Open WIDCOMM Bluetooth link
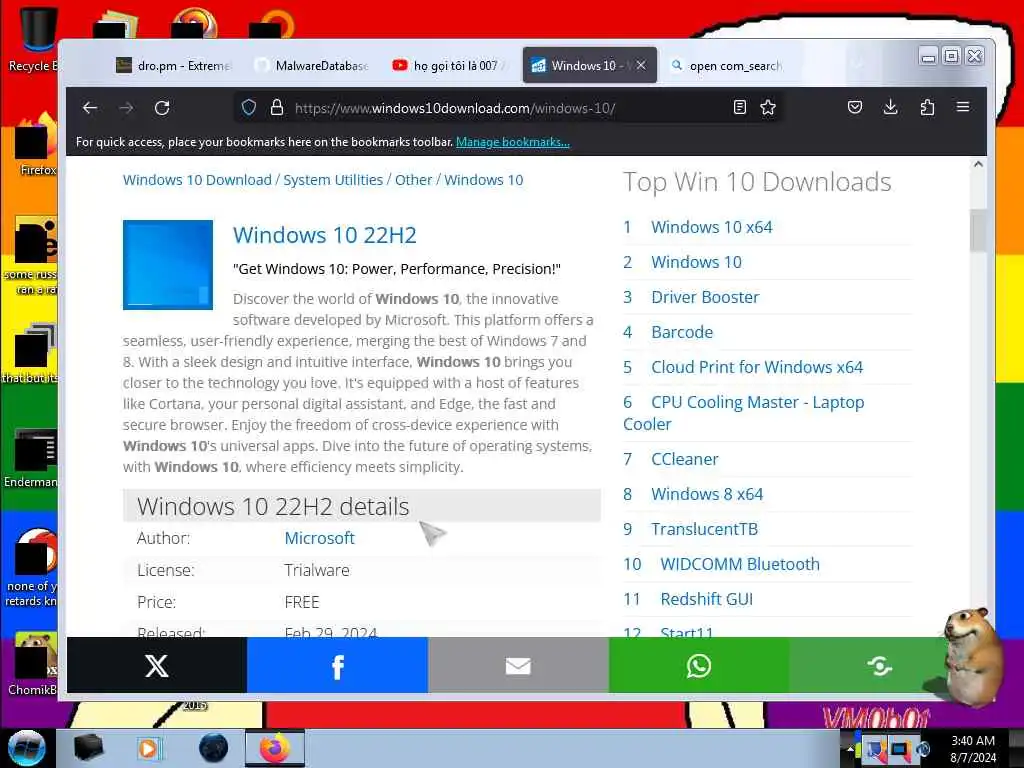 tap(740, 564)
